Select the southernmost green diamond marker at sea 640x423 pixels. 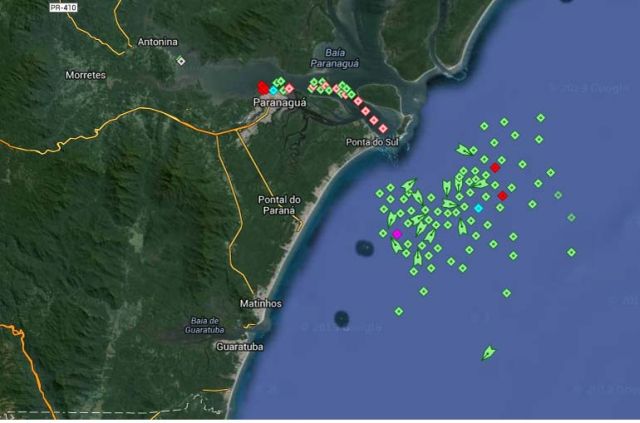399,312
